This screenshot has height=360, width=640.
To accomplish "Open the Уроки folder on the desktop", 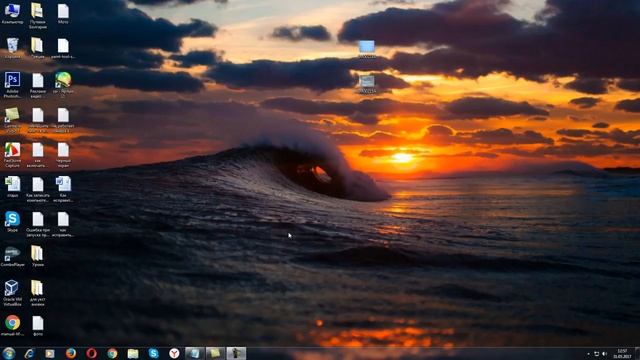I will (x=38, y=256).
